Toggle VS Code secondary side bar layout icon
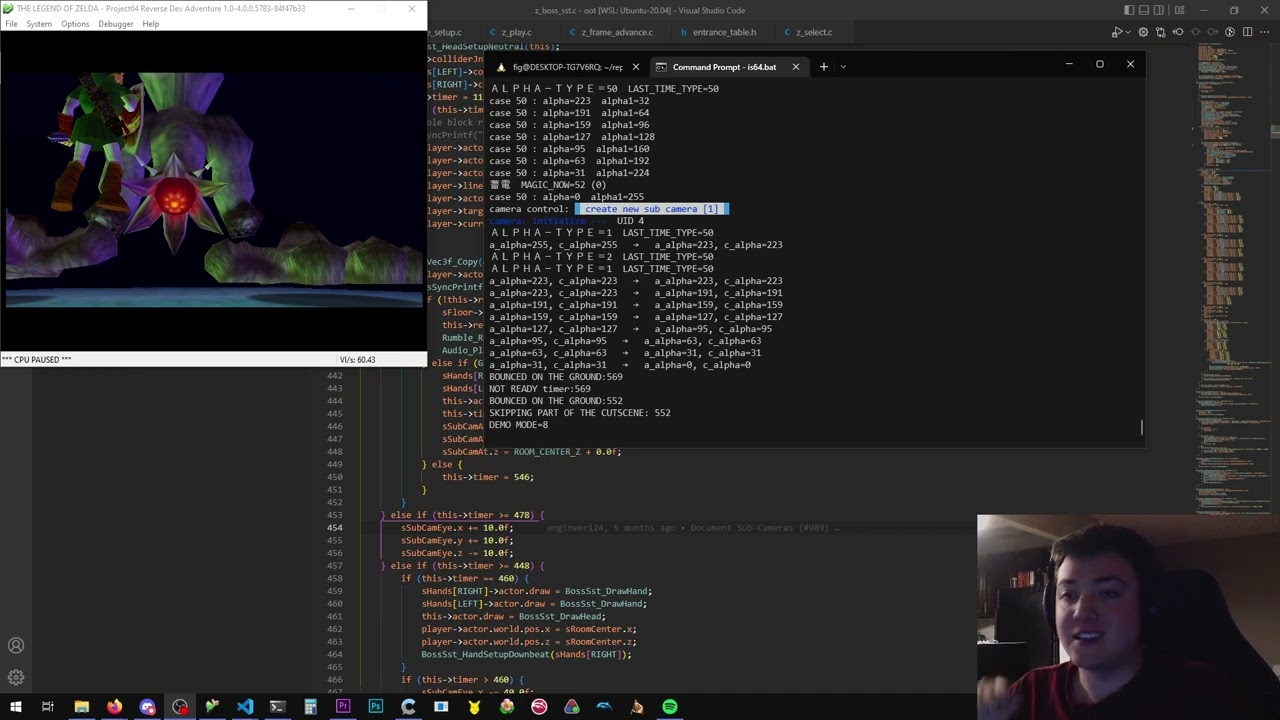Image resolution: width=1280 pixels, height=720 pixels. (x=1161, y=10)
